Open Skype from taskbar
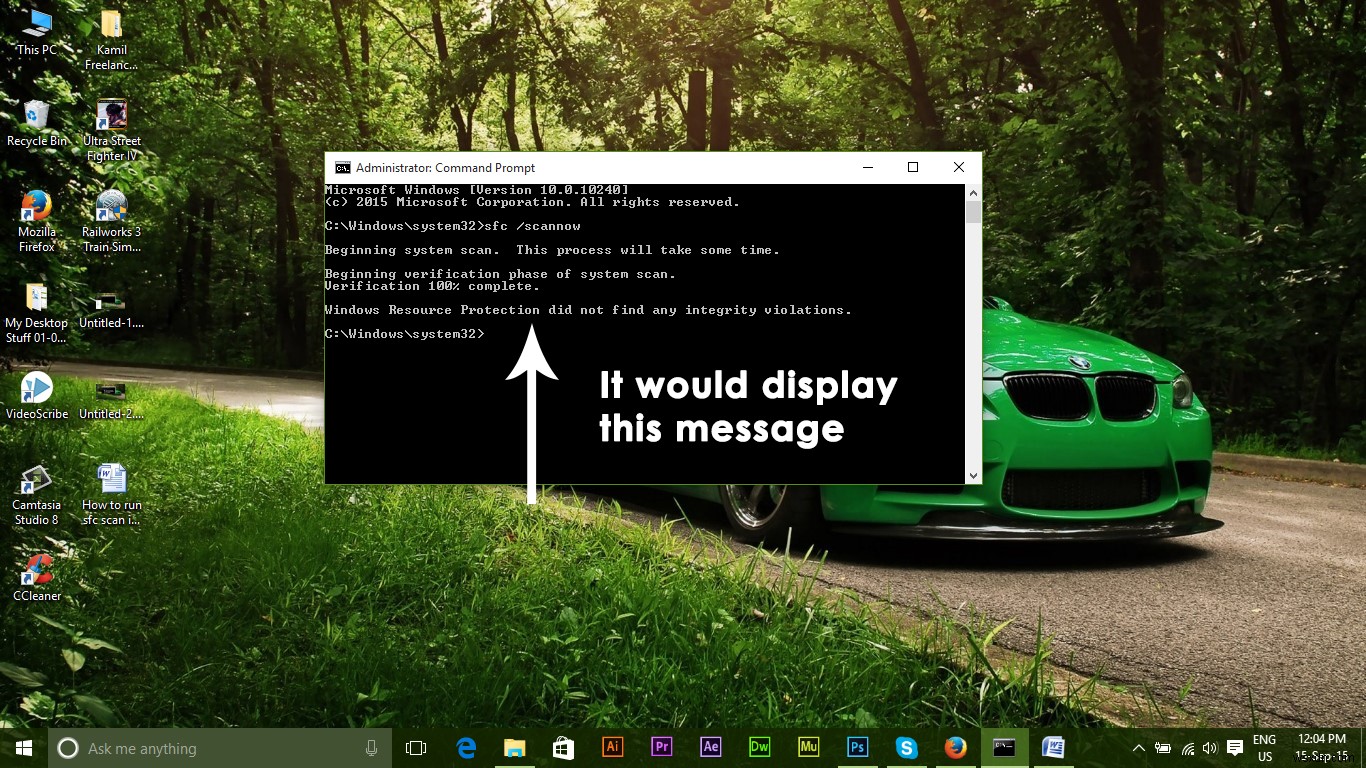Image resolution: width=1366 pixels, height=768 pixels. (906, 748)
